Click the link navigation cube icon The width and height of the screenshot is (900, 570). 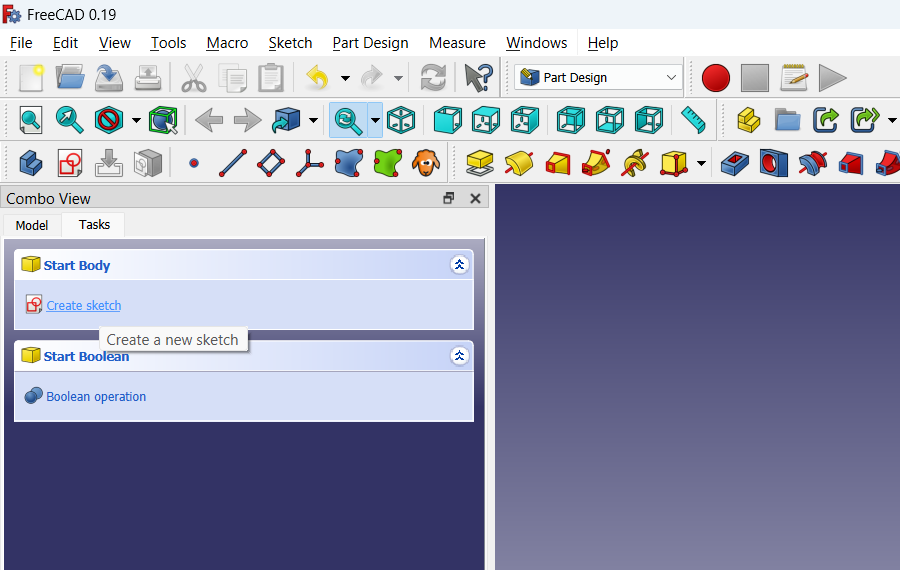tap(286, 120)
